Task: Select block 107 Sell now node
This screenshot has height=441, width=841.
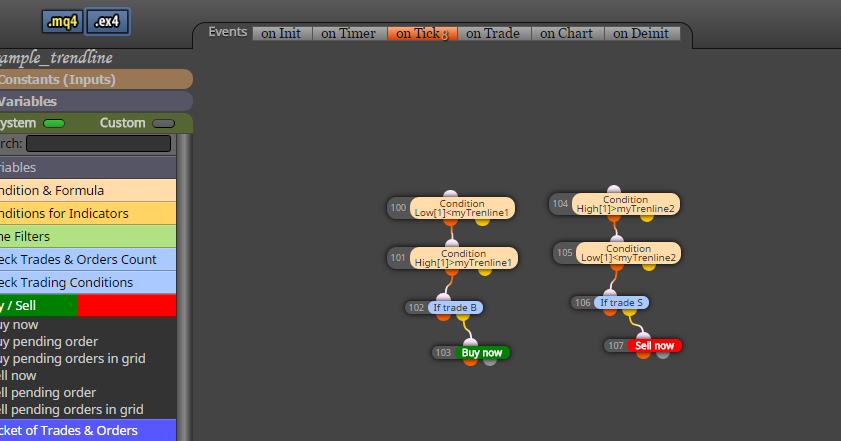Action: click(654, 346)
